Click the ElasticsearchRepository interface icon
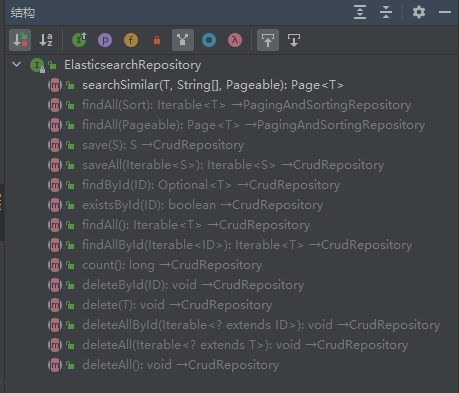459x393 pixels. pos(37,65)
